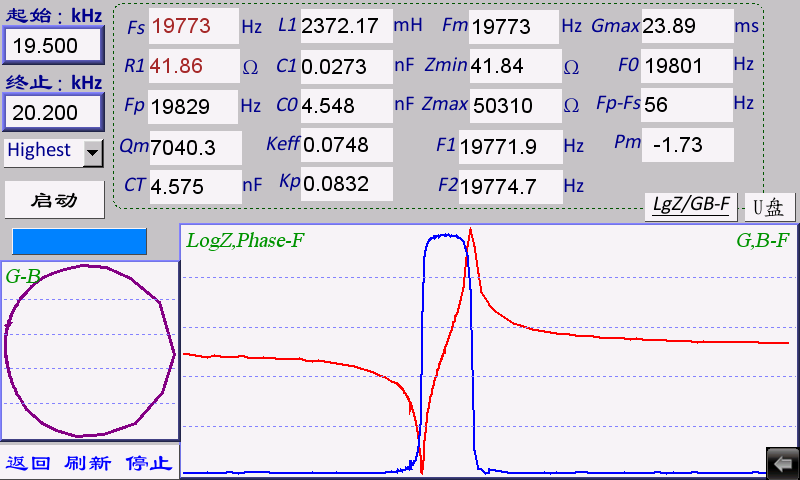The height and width of the screenshot is (480, 800).
Task: Click the G,B-F label on the plot
Action: click(763, 240)
